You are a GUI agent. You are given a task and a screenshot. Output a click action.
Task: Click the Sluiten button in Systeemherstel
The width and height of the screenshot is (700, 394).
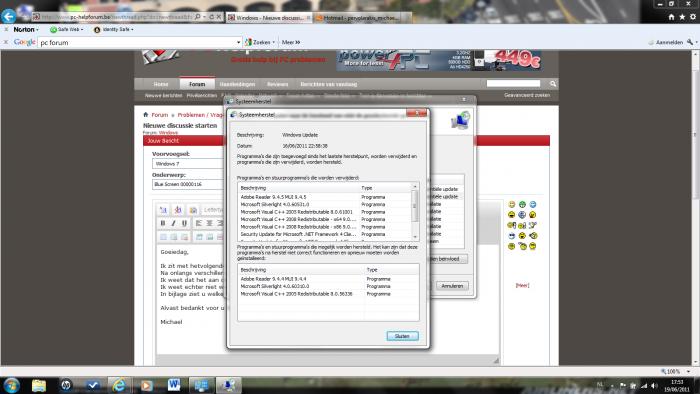402,336
